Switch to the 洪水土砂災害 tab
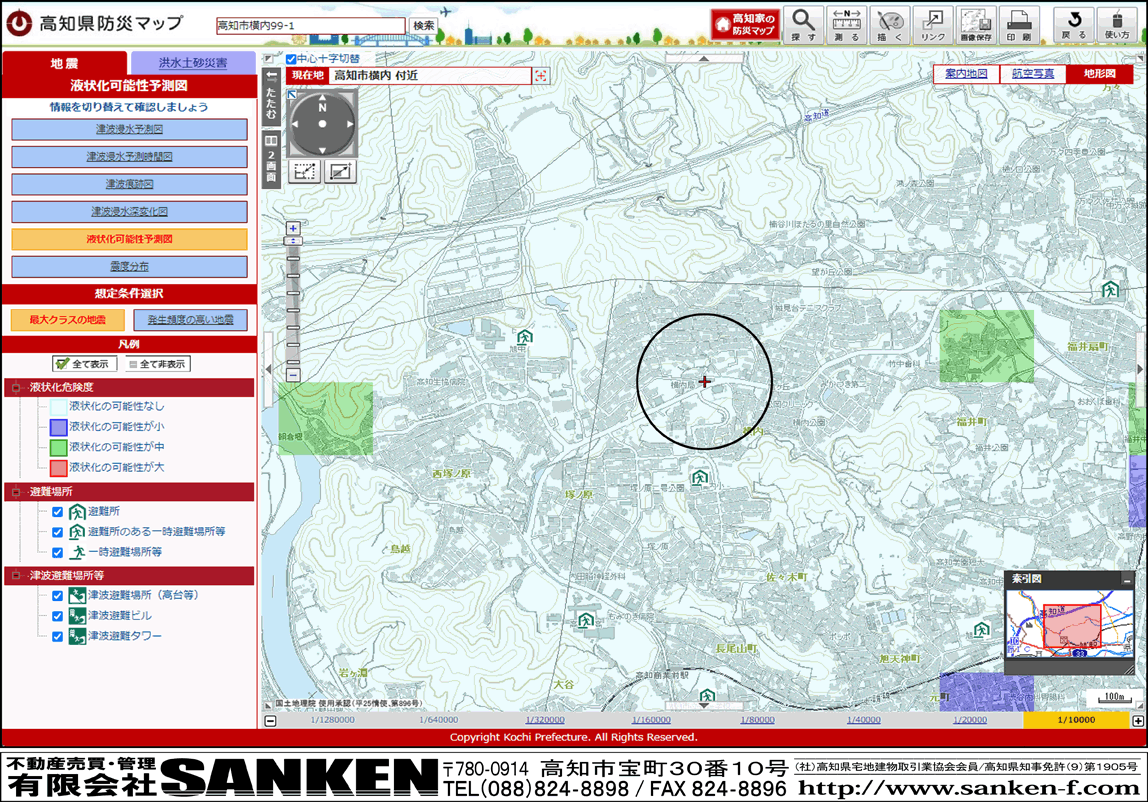The image size is (1148, 802). point(193,63)
